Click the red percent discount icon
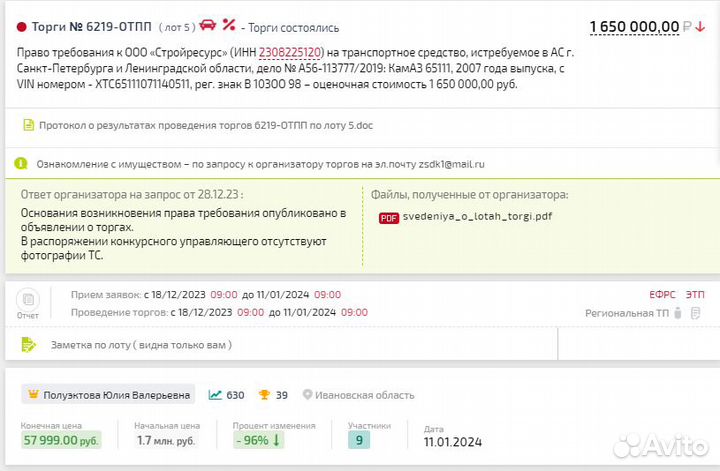This screenshot has height=471, width=720. point(230,26)
